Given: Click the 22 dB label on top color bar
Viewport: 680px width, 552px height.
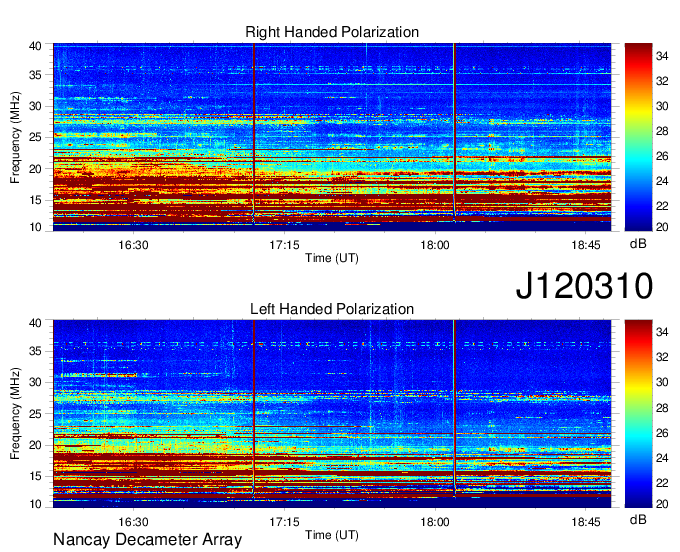Looking at the screenshot, I should [662, 206].
